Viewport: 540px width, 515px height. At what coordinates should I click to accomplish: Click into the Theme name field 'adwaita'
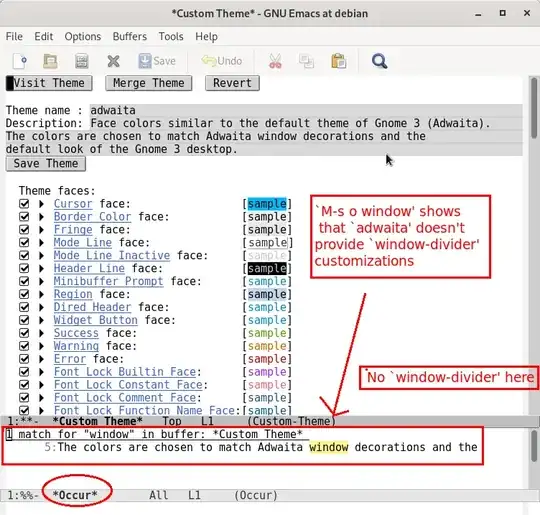306,110
